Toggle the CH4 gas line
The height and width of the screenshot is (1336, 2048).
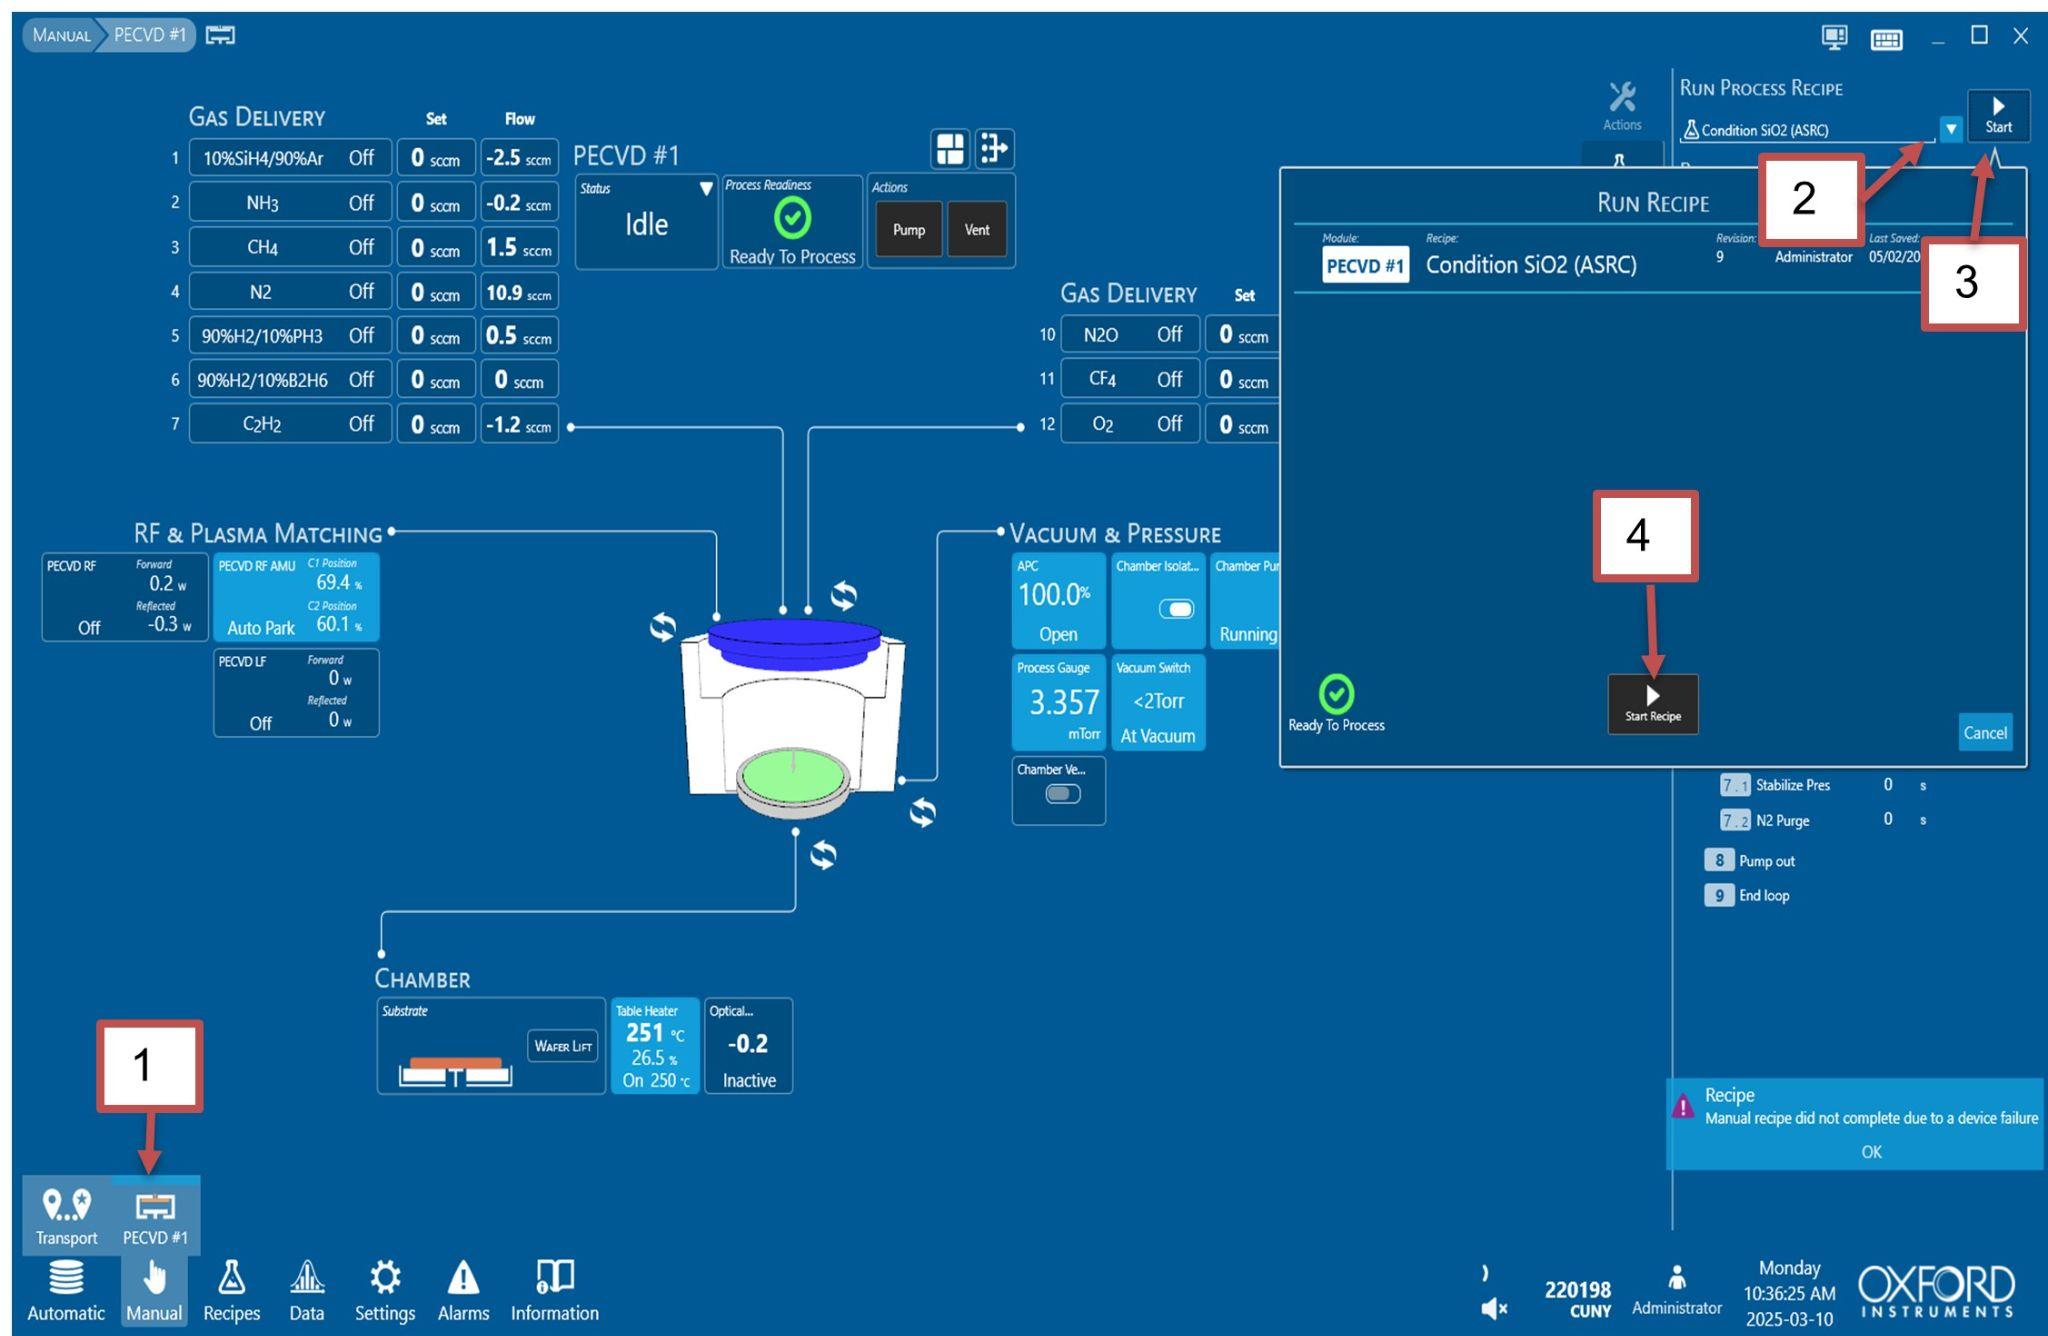(x=290, y=247)
